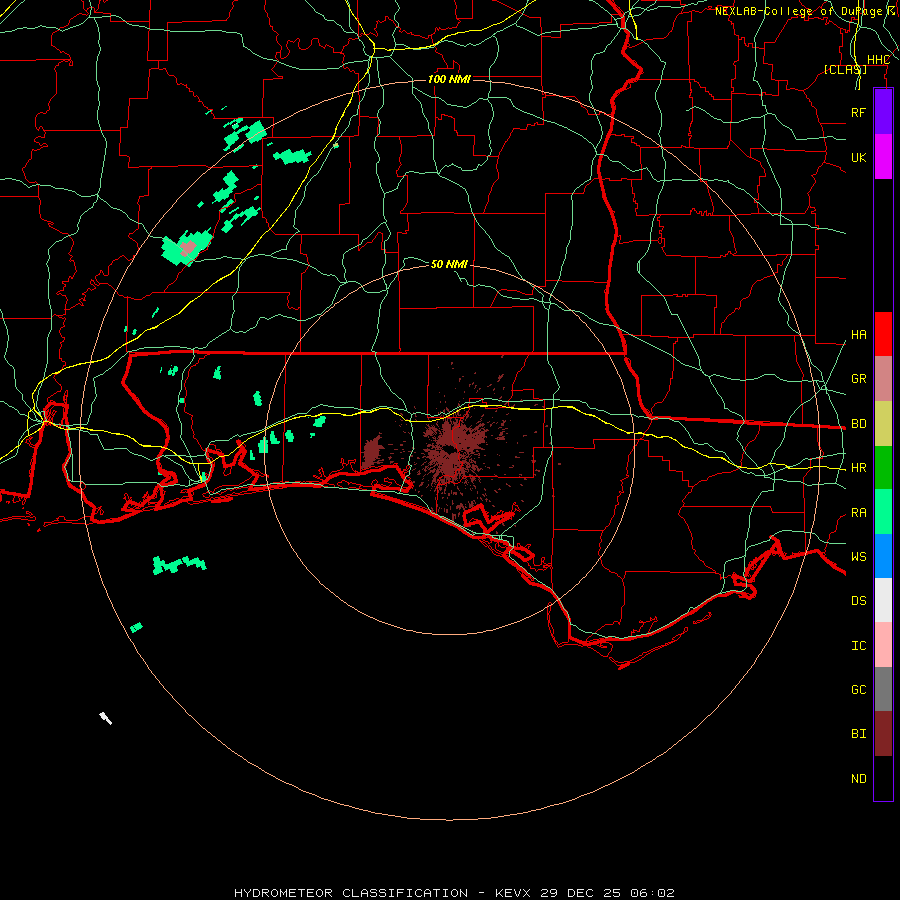This screenshot has width=900, height=900.
Task: Click the RA legend label
Action: pyautogui.click(x=858, y=512)
